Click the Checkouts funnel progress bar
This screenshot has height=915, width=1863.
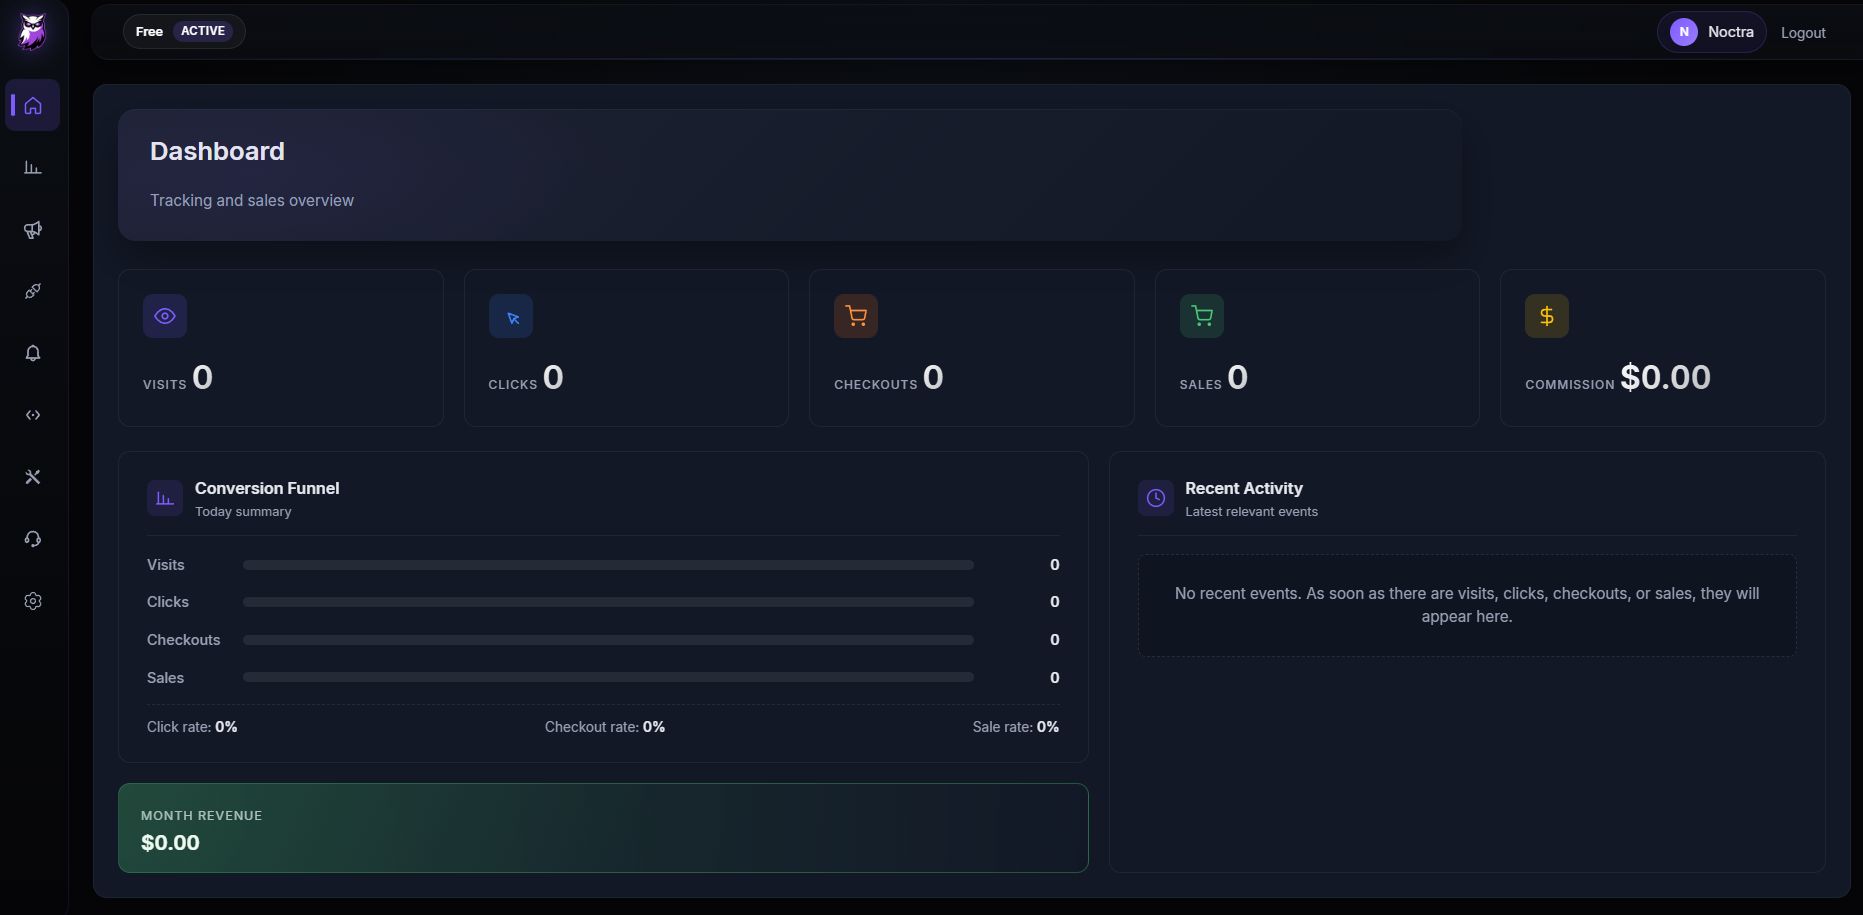pos(608,640)
